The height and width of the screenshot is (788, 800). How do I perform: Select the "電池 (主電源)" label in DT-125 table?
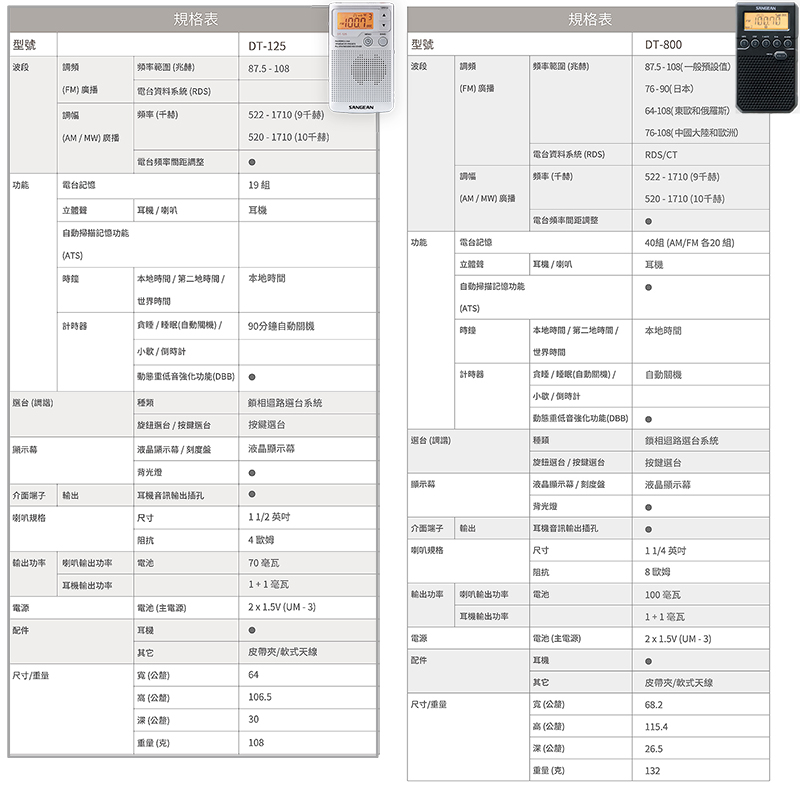[x=162, y=608]
